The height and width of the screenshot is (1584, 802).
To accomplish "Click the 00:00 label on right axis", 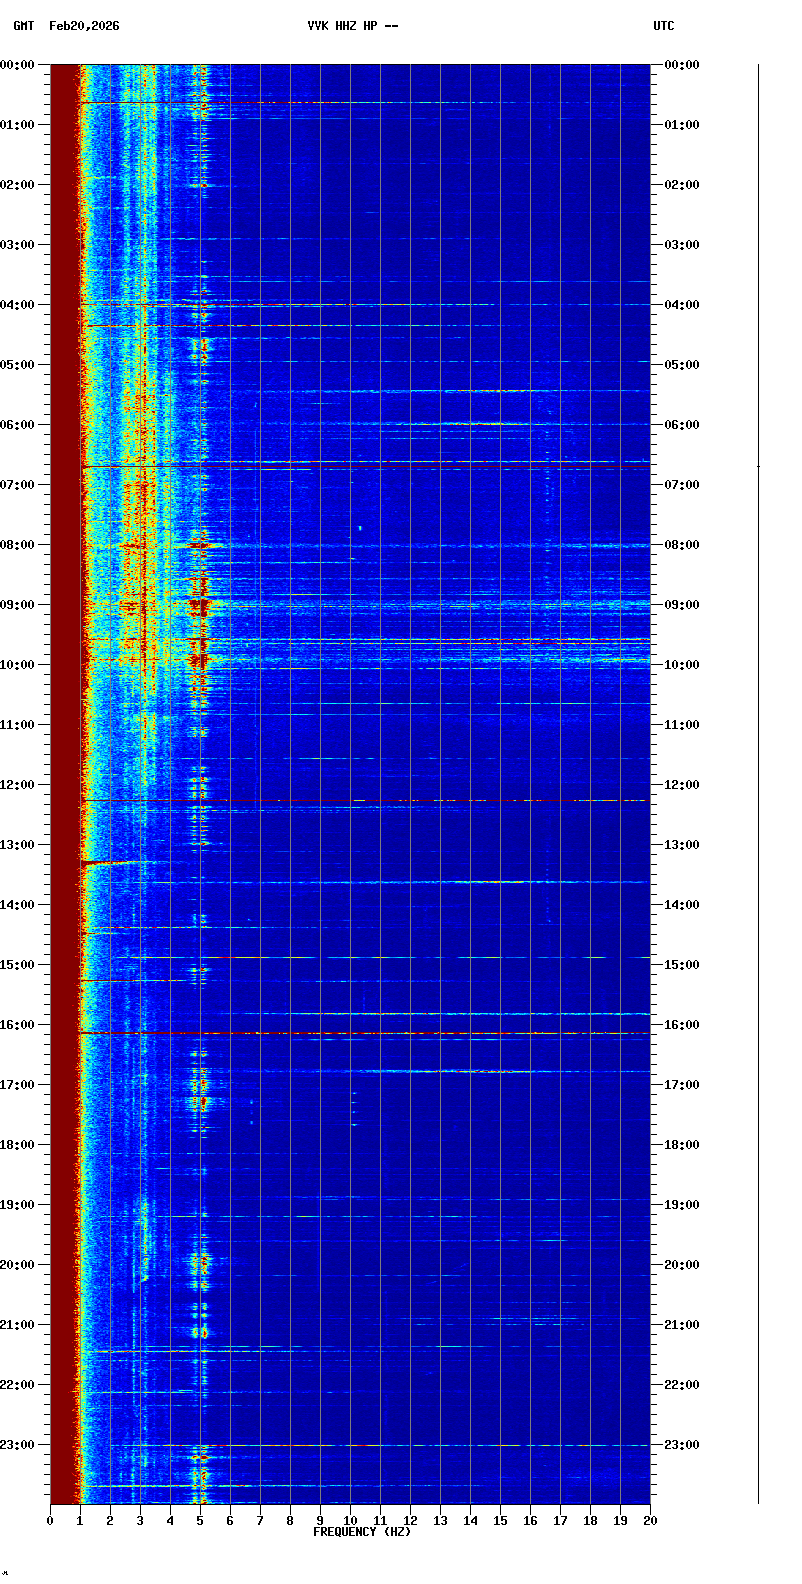I will 682,65.
